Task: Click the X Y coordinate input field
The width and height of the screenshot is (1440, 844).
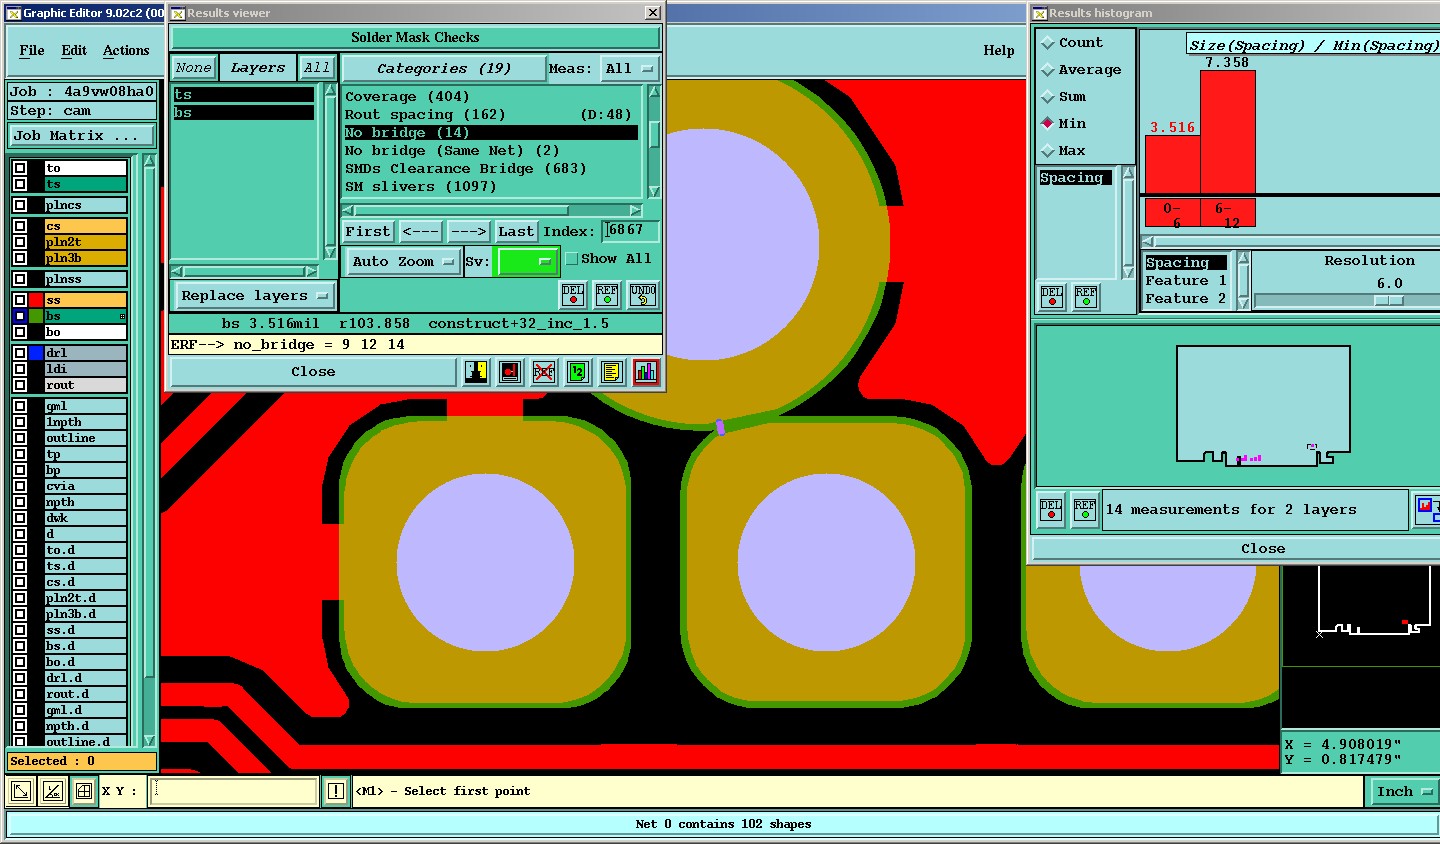Action: (234, 791)
